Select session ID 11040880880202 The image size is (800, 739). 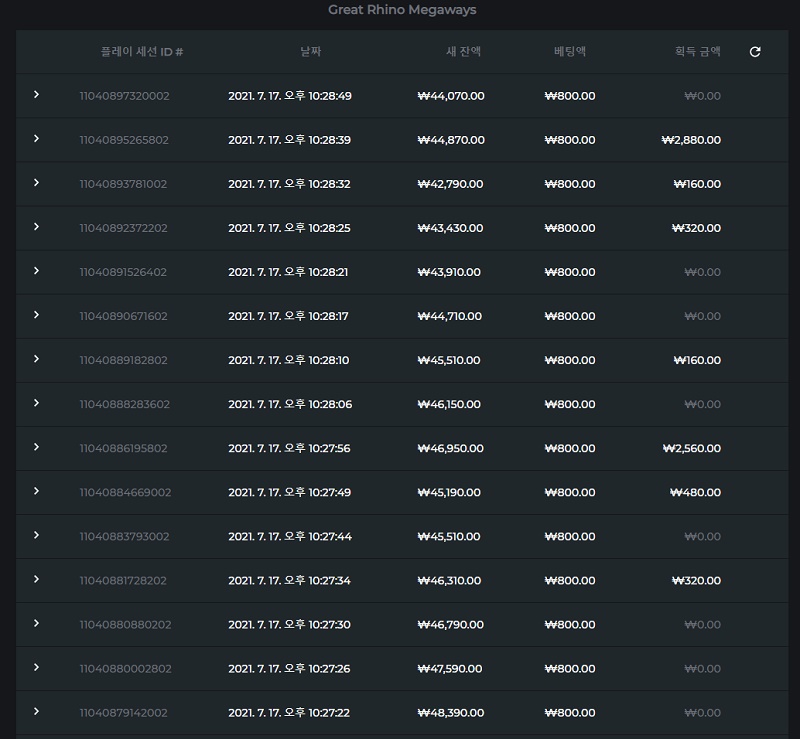125,625
